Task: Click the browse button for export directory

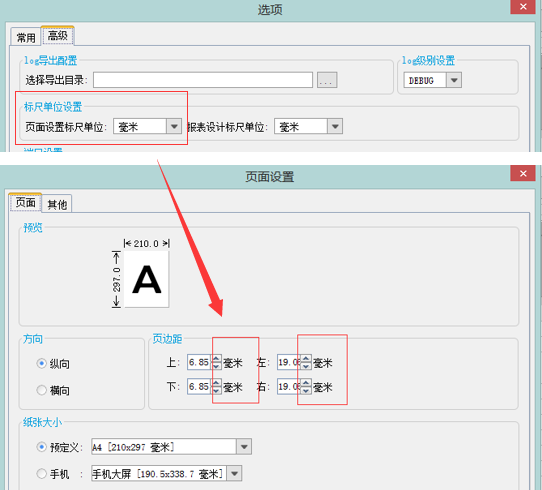Action: point(327,80)
